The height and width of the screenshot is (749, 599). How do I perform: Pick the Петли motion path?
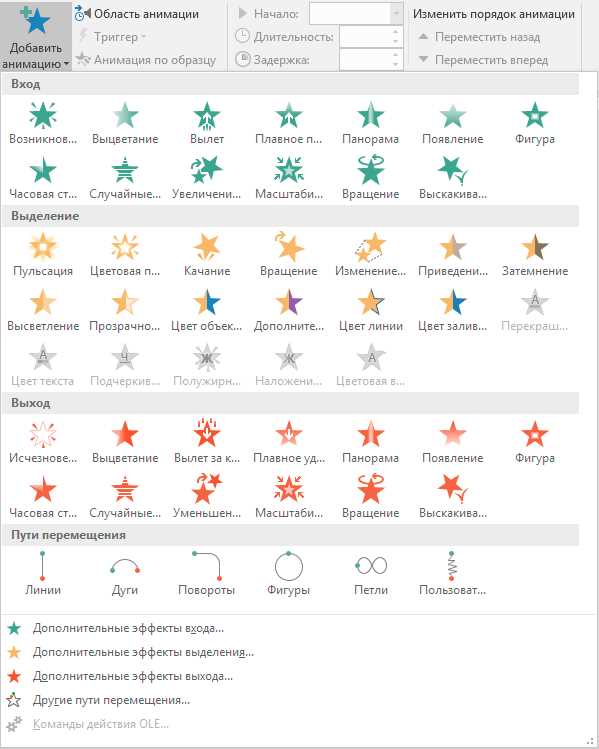coord(371,574)
